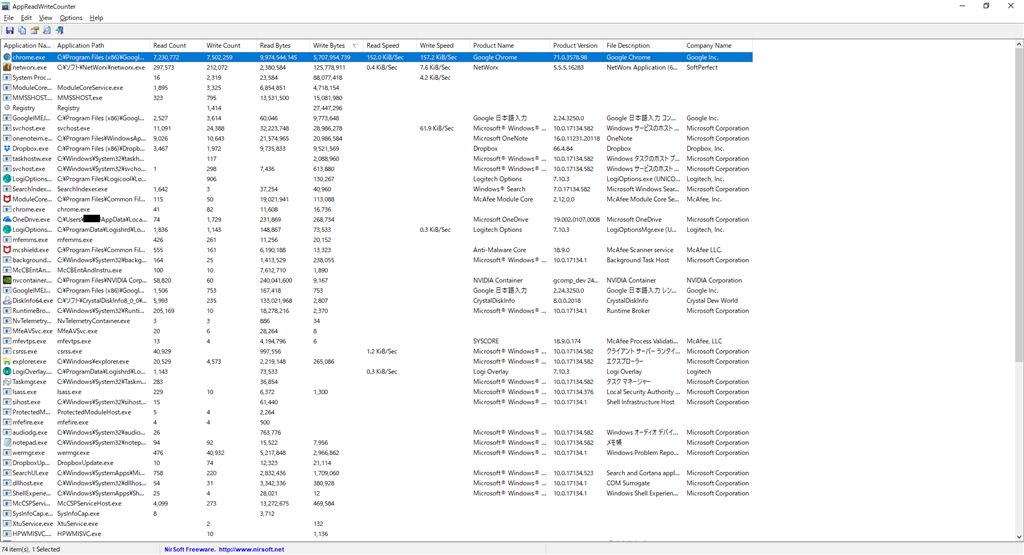Click the DiskInfo64 row icon
The width and height of the screenshot is (1024, 555).
pos(7,300)
